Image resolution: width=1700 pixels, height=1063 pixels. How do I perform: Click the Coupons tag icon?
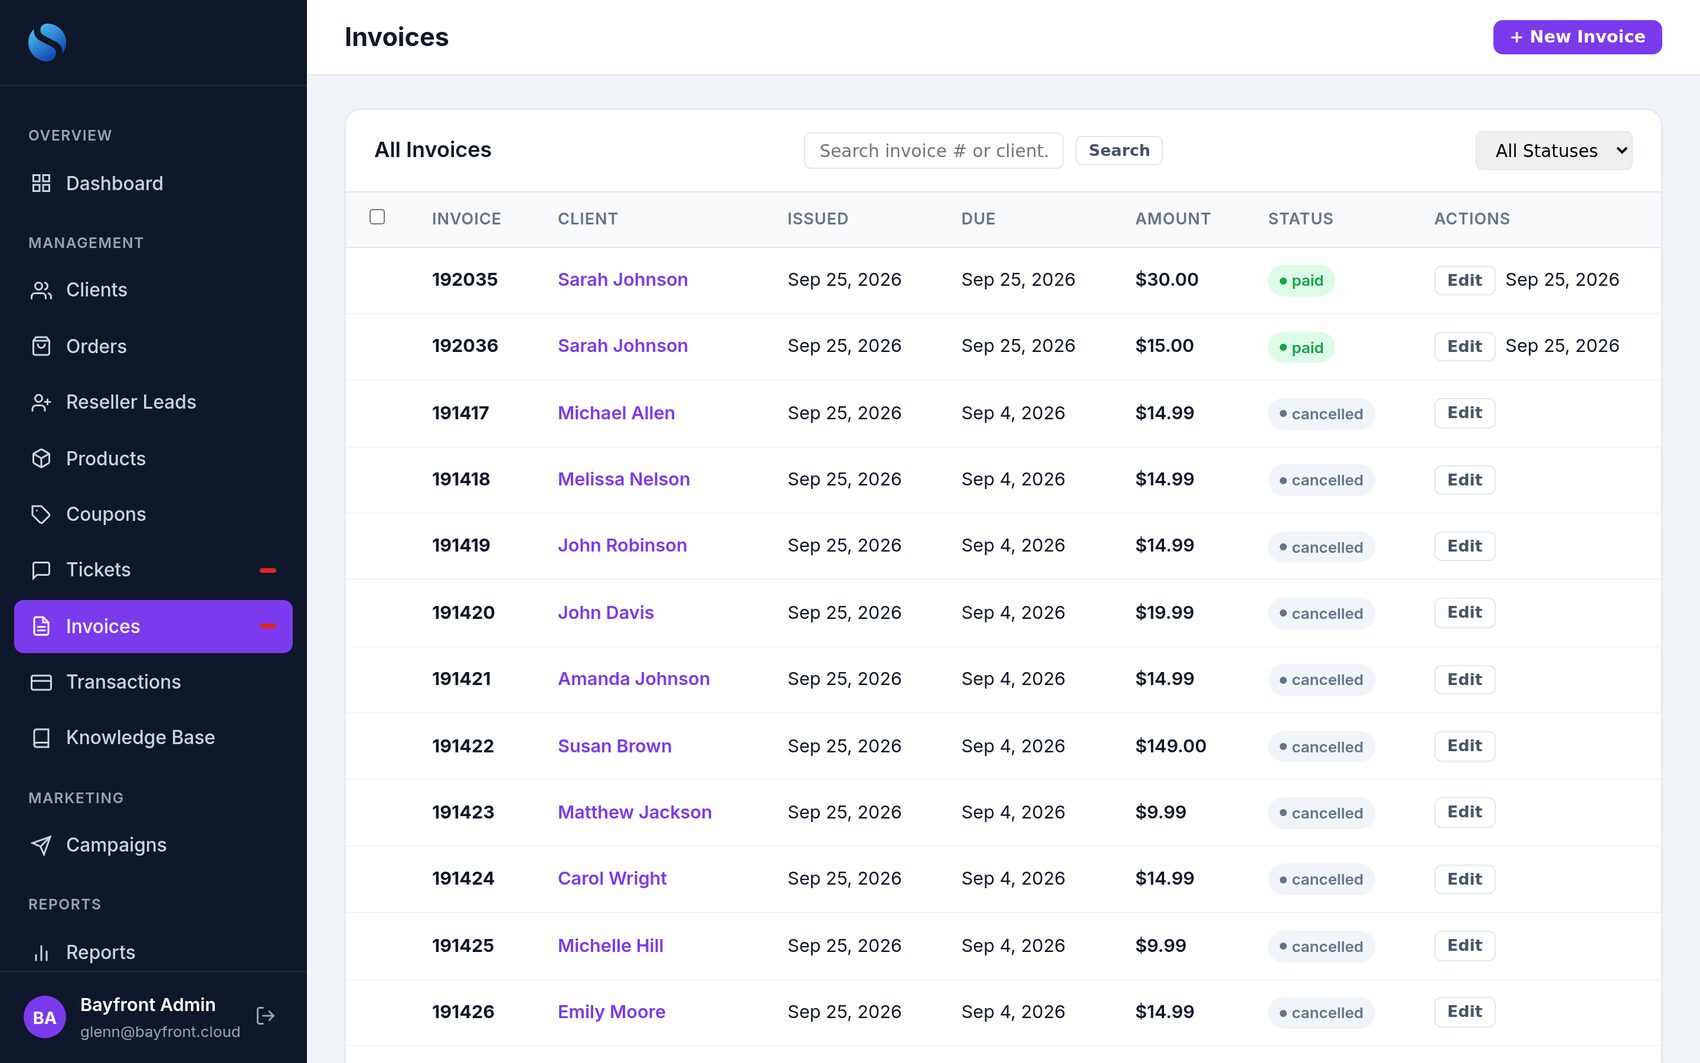click(x=41, y=514)
